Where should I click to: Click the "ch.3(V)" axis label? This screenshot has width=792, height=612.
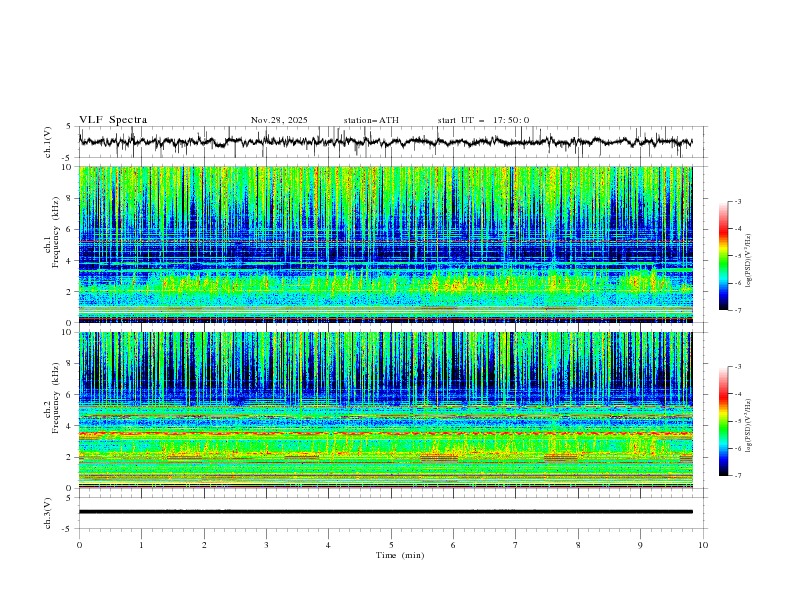coord(48,513)
